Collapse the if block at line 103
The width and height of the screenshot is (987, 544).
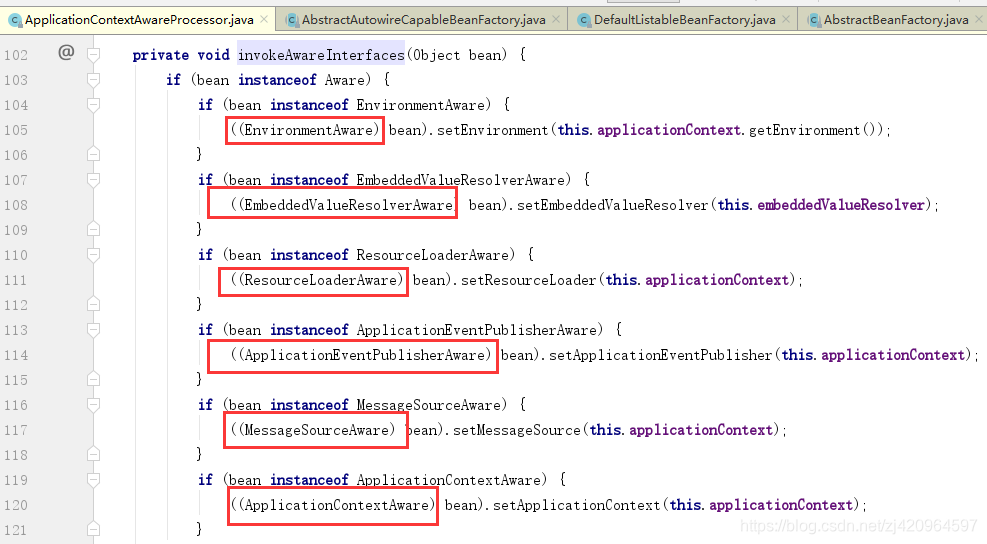coord(93,80)
